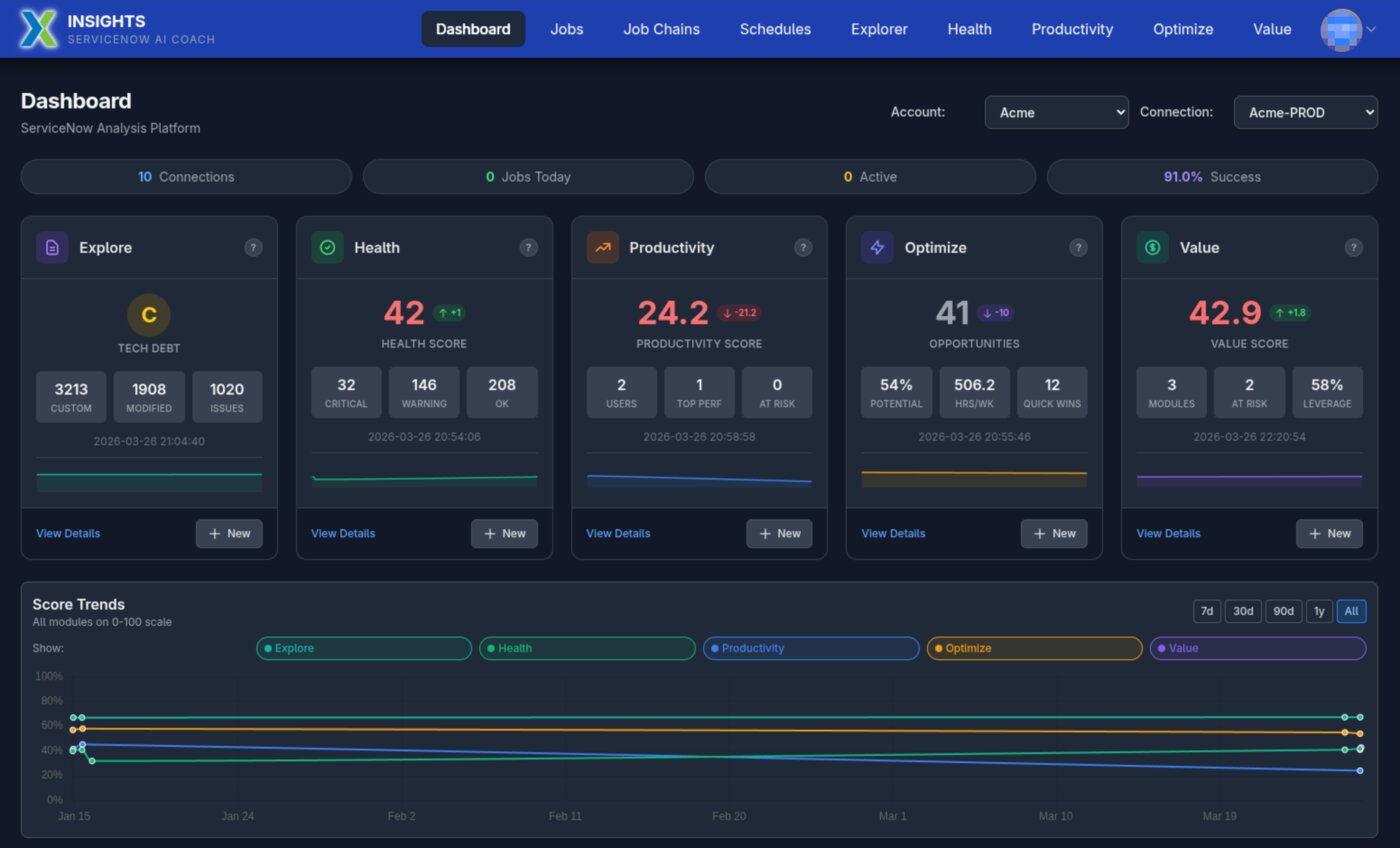1400x848 pixels.
Task: Toggle the Value series visibility
Action: 1258,648
